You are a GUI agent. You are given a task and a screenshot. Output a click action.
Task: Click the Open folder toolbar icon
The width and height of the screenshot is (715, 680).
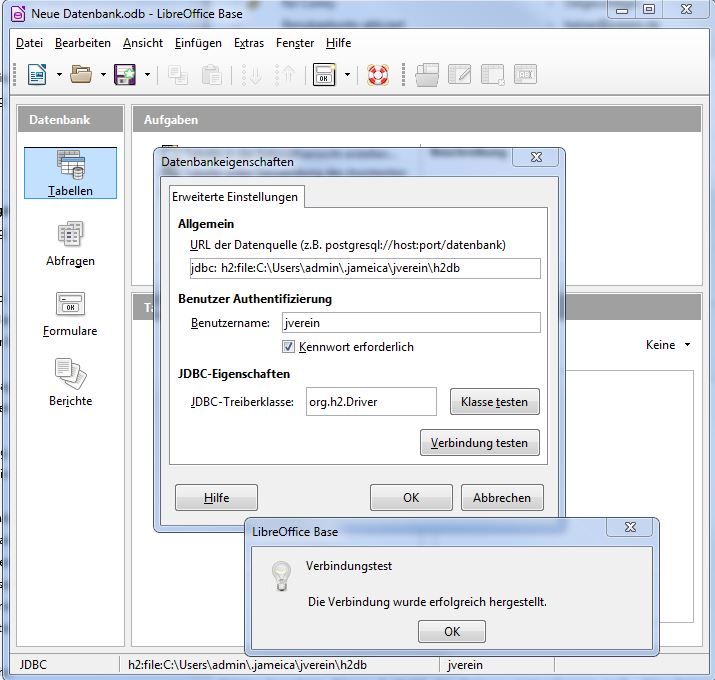click(81, 74)
